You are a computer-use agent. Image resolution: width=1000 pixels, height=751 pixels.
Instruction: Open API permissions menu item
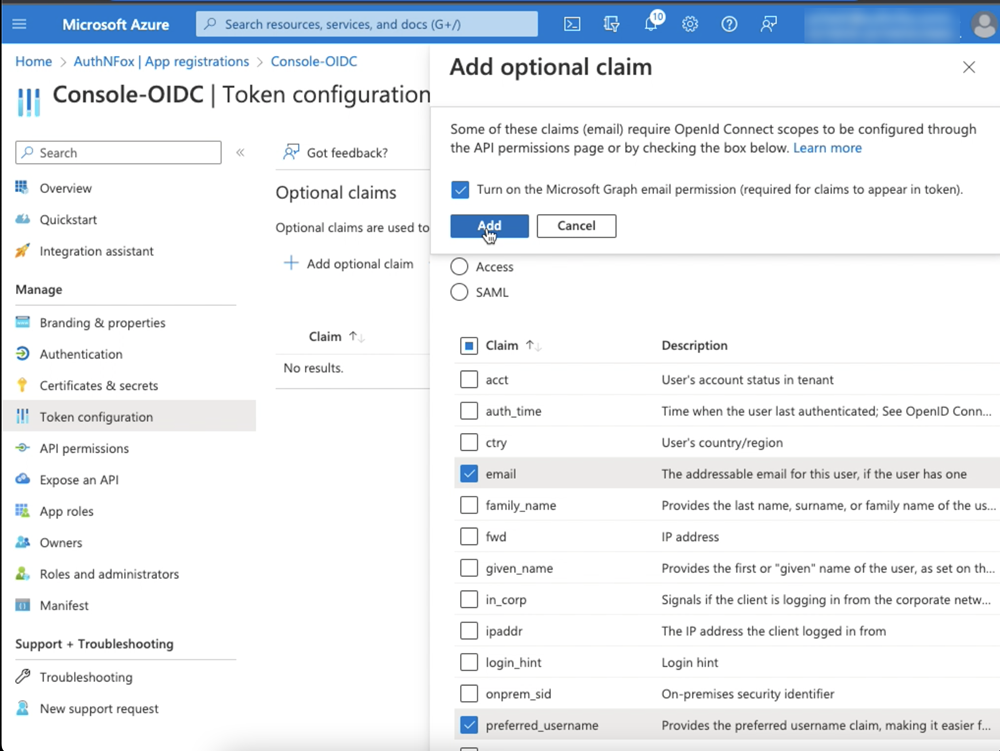84,448
